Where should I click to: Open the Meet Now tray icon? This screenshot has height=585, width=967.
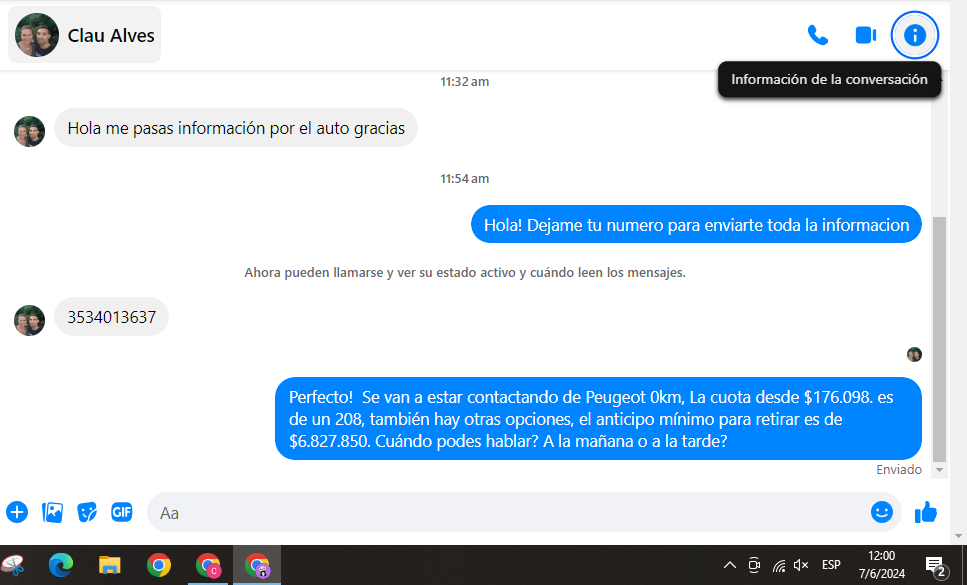point(754,565)
